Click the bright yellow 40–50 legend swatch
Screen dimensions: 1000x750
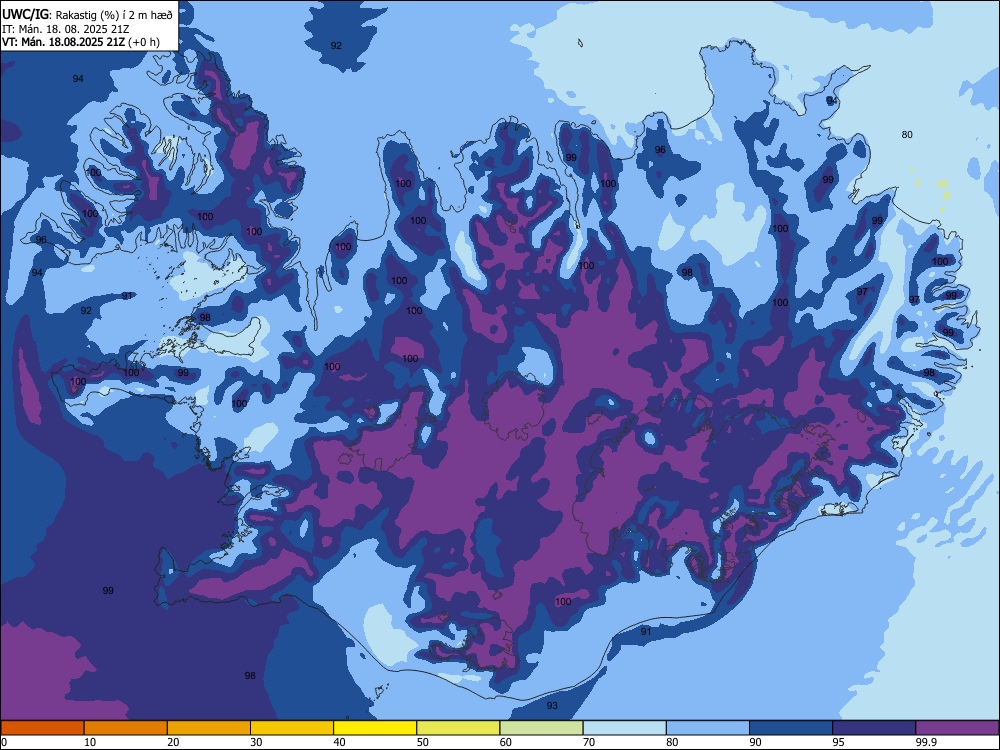(375, 728)
